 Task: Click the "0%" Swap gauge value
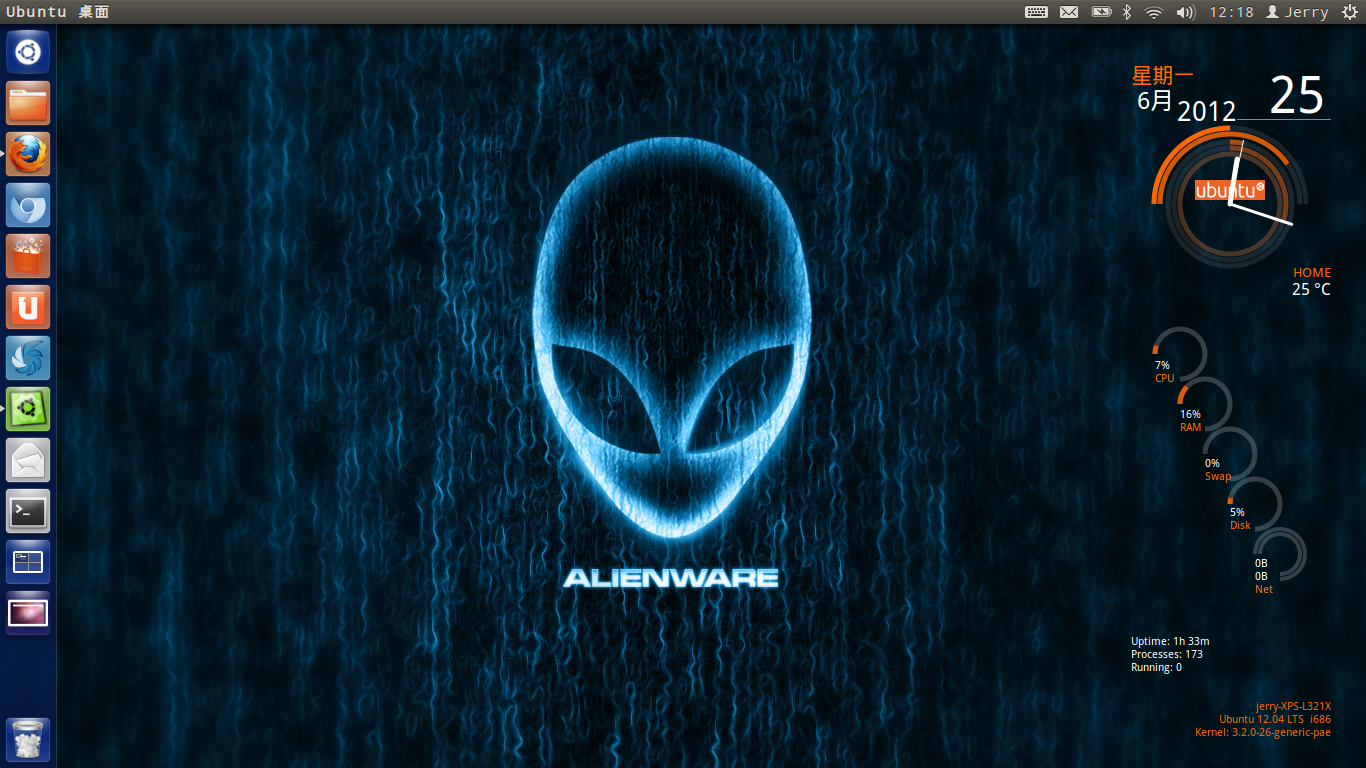[x=1212, y=464]
